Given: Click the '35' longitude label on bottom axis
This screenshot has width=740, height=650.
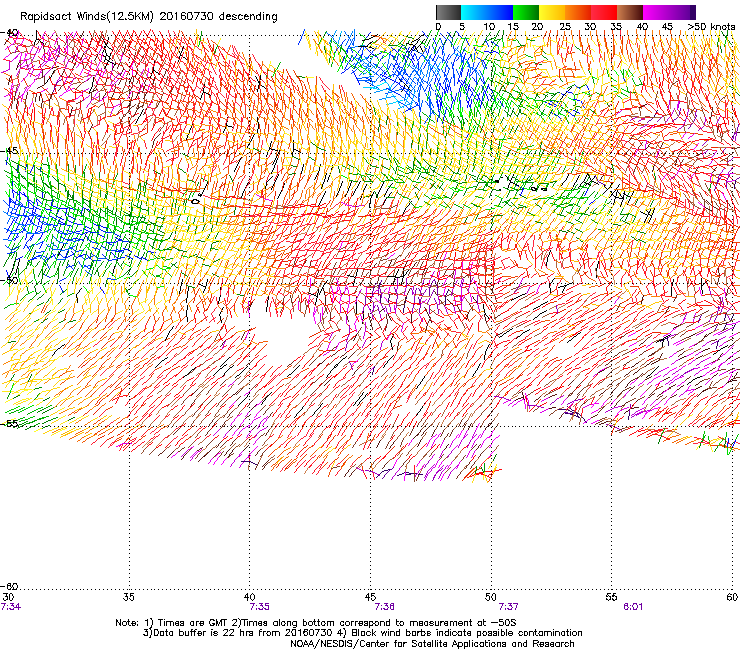Looking at the screenshot, I should [x=128, y=597].
